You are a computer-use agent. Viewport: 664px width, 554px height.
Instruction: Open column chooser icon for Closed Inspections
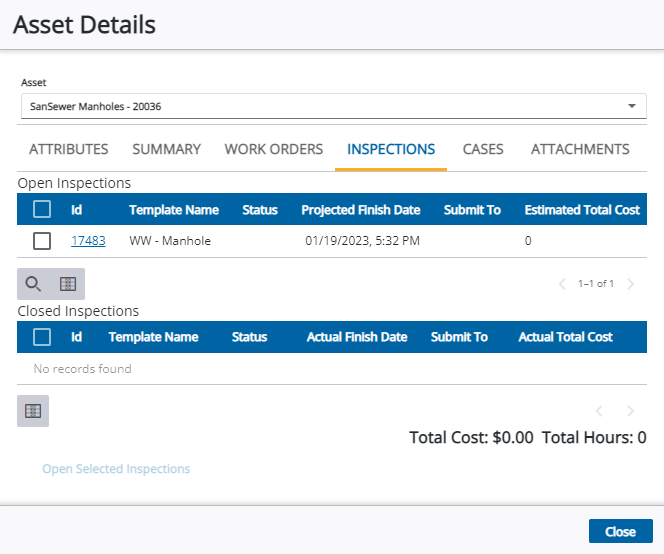click(x=33, y=411)
